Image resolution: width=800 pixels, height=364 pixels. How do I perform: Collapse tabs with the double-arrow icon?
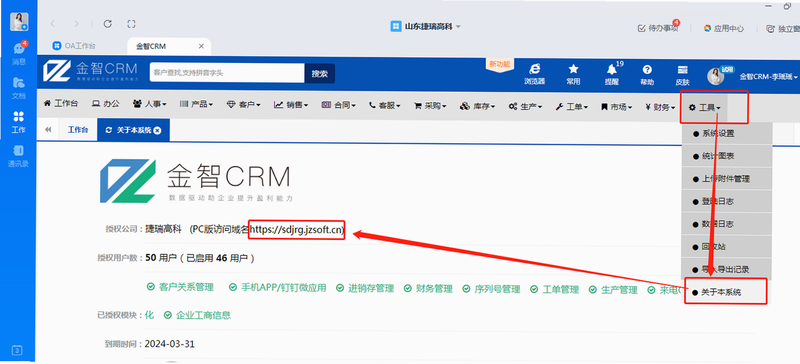point(48,130)
